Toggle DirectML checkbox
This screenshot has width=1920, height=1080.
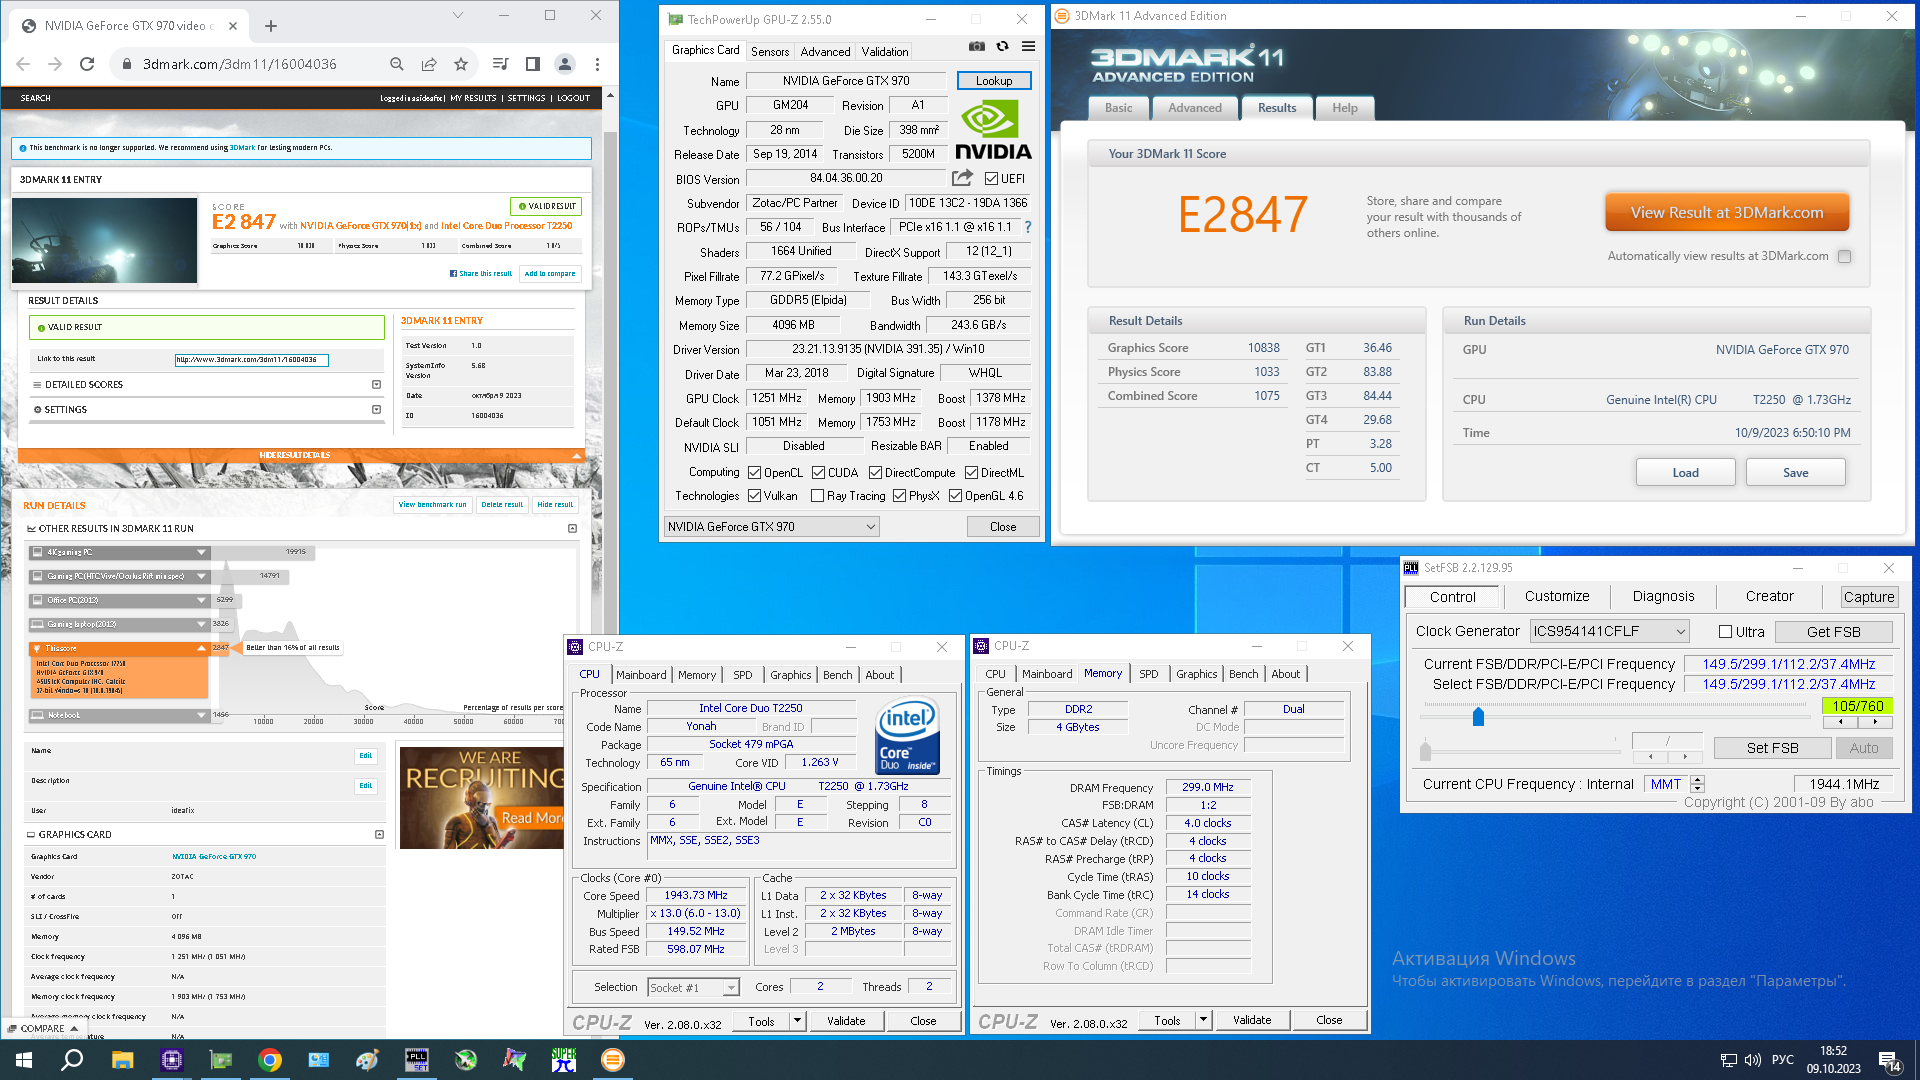click(x=971, y=473)
